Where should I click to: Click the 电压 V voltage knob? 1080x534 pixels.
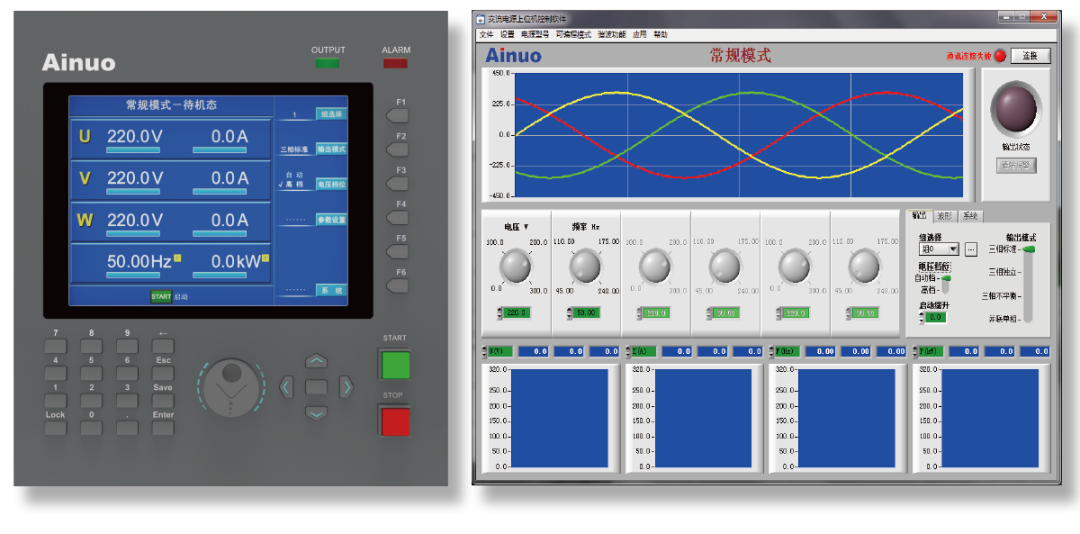[515, 267]
